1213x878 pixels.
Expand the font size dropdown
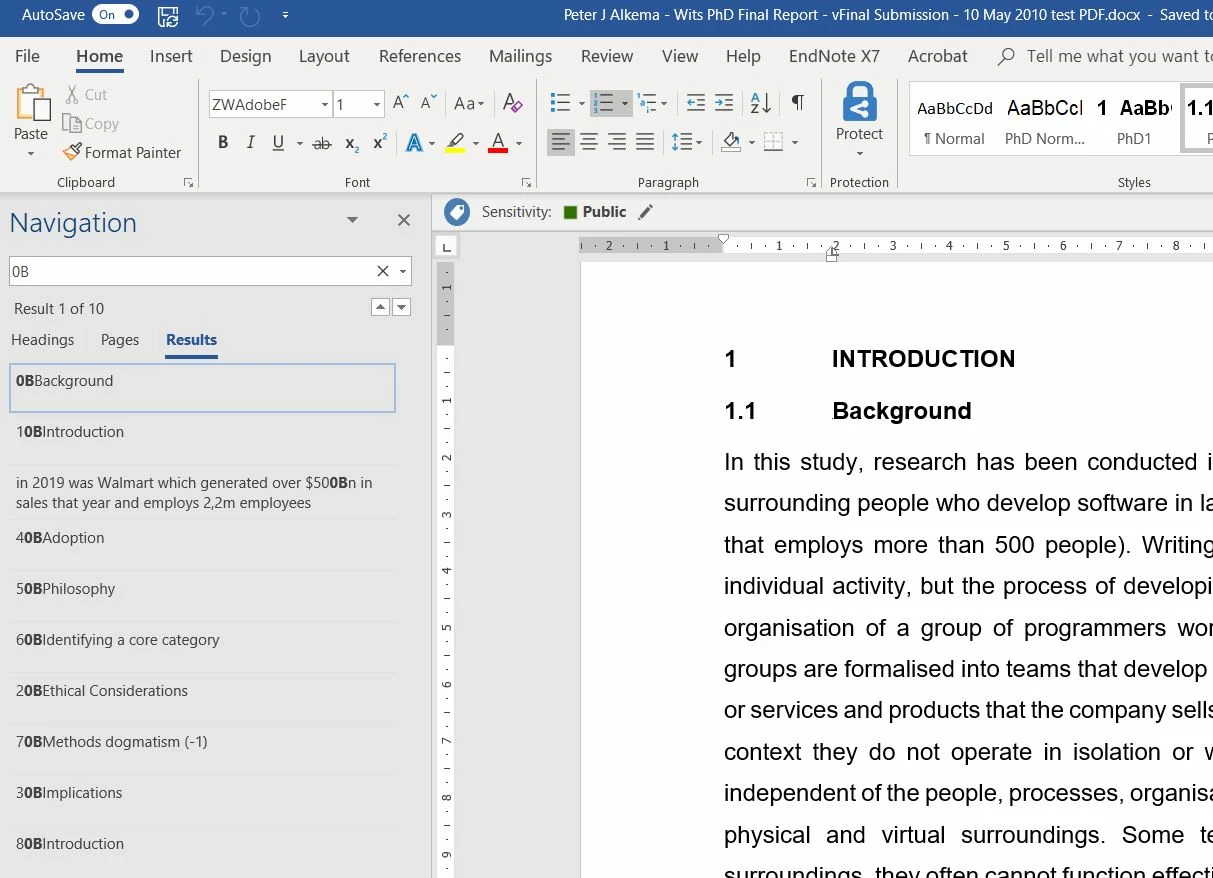click(x=377, y=104)
